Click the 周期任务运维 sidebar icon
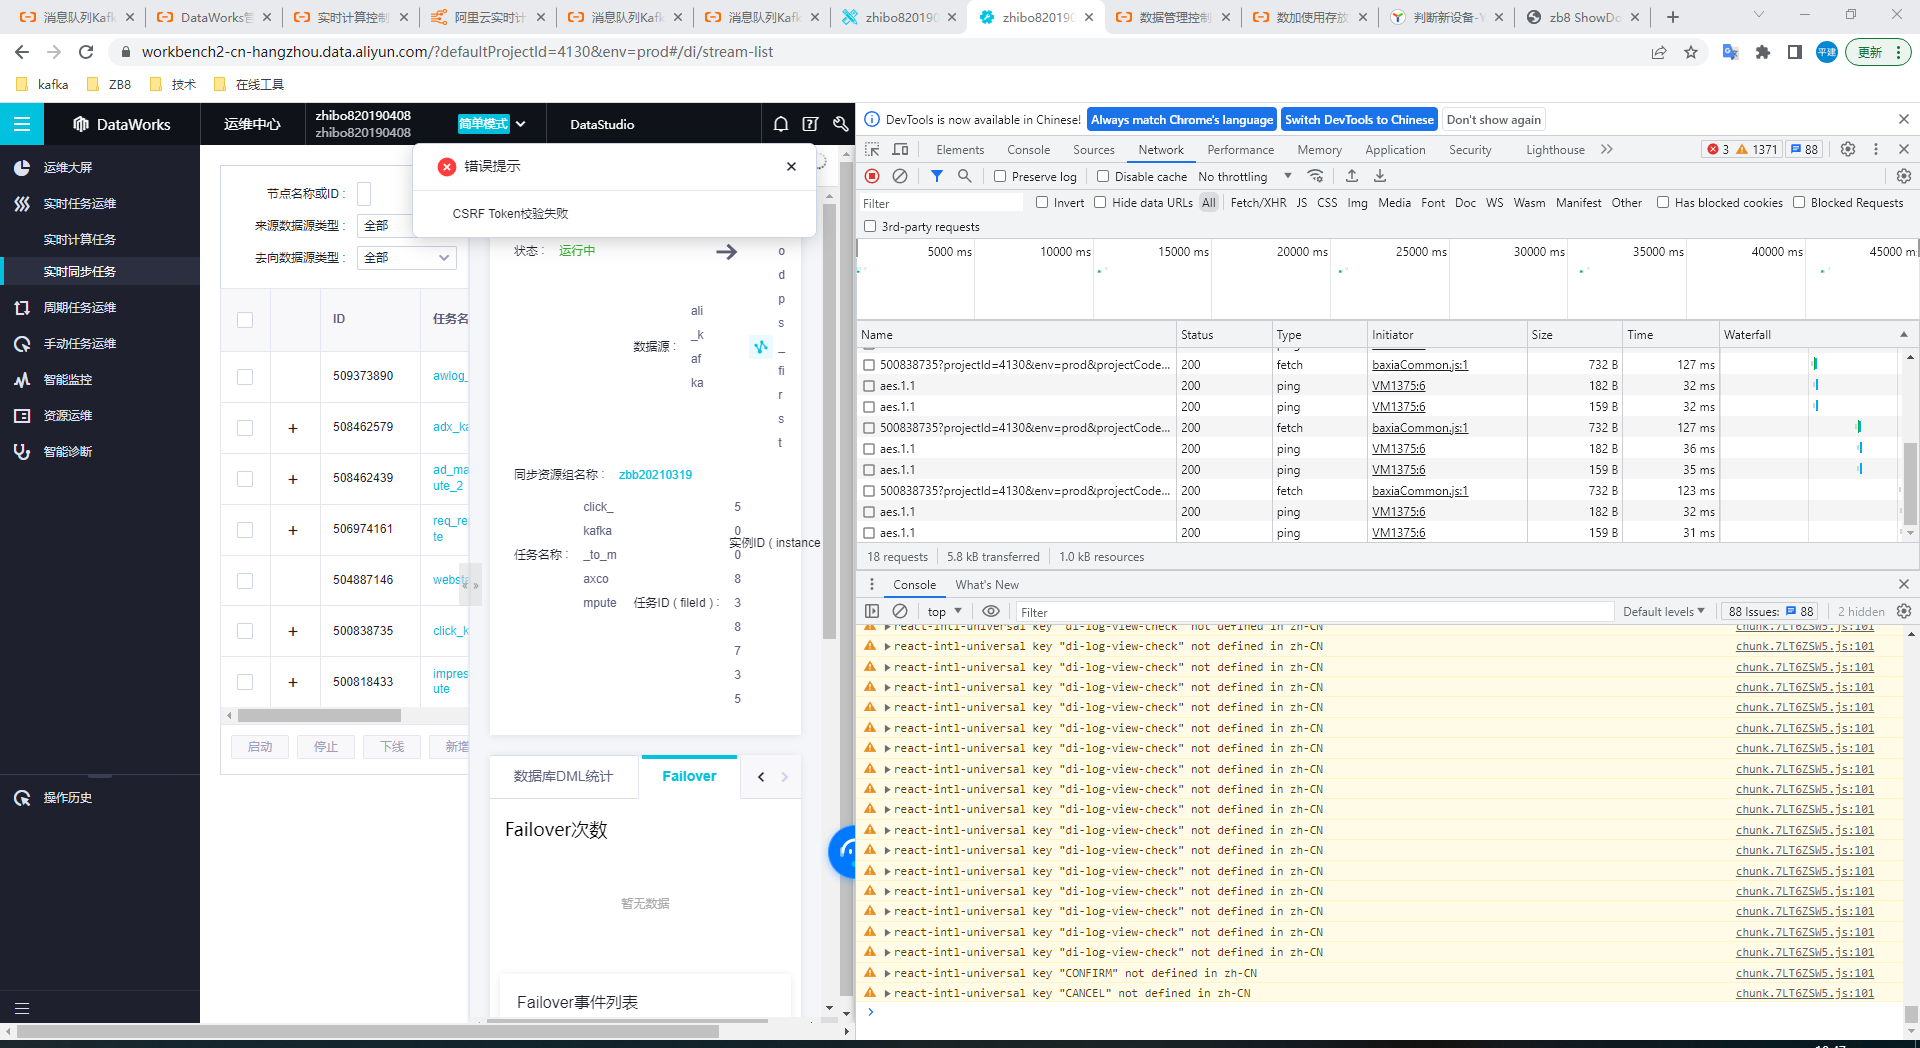The height and width of the screenshot is (1048, 1920). [x=22, y=307]
